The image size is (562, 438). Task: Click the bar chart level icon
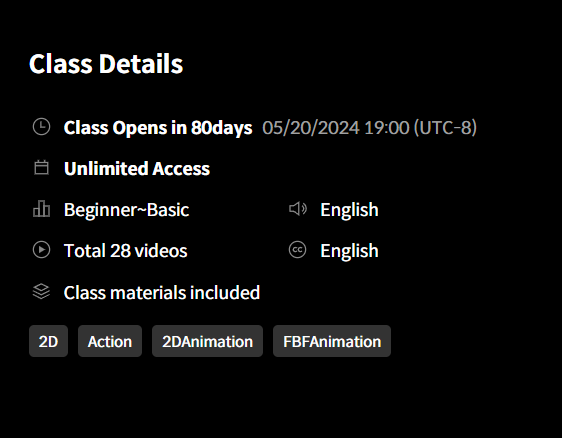tap(42, 209)
